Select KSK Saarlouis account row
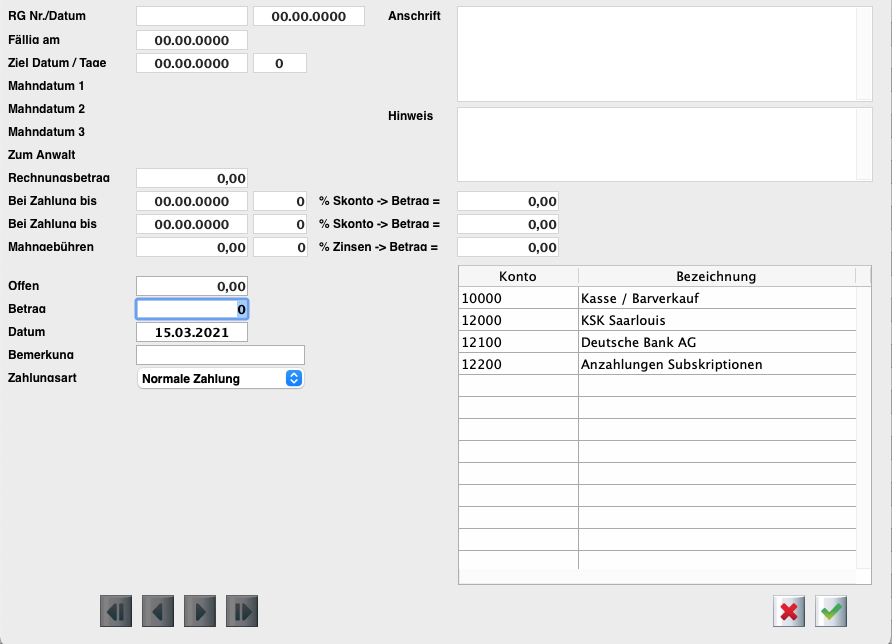This screenshot has height=644, width=892. [657, 320]
